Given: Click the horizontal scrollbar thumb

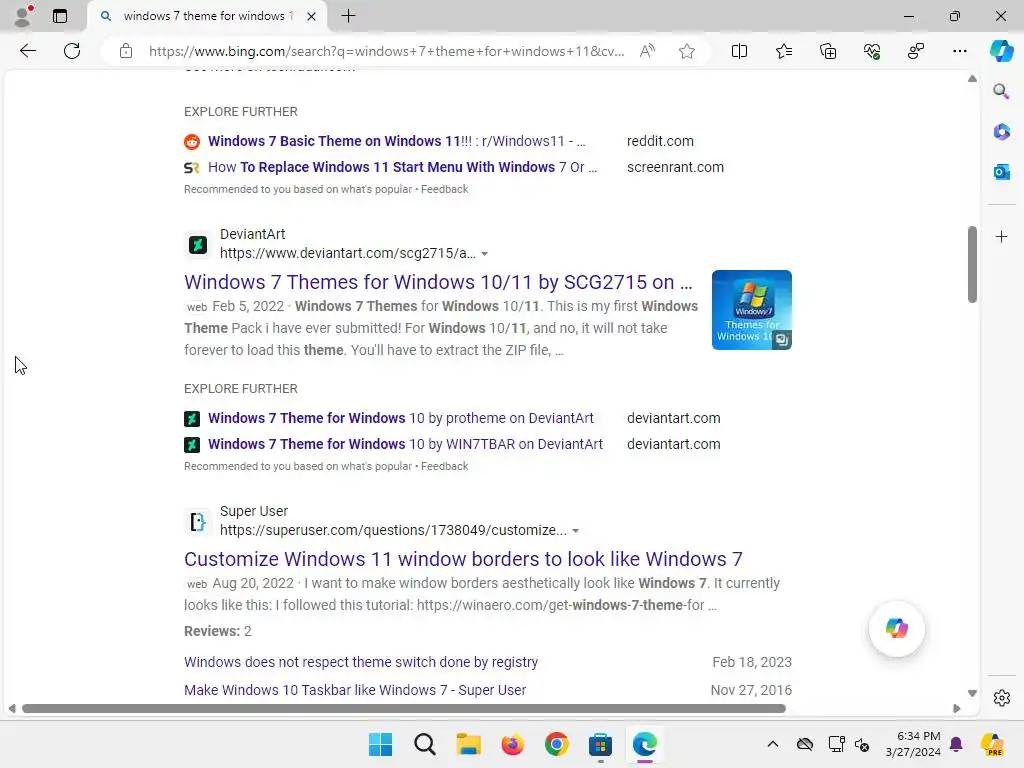Looking at the screenshot, I should tap(404, 708).
